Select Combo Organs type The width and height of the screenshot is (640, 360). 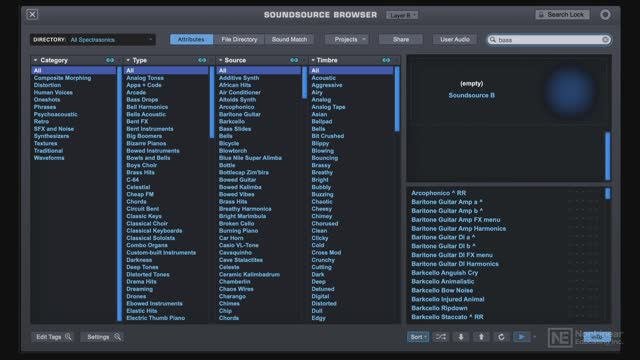point(147,245)
